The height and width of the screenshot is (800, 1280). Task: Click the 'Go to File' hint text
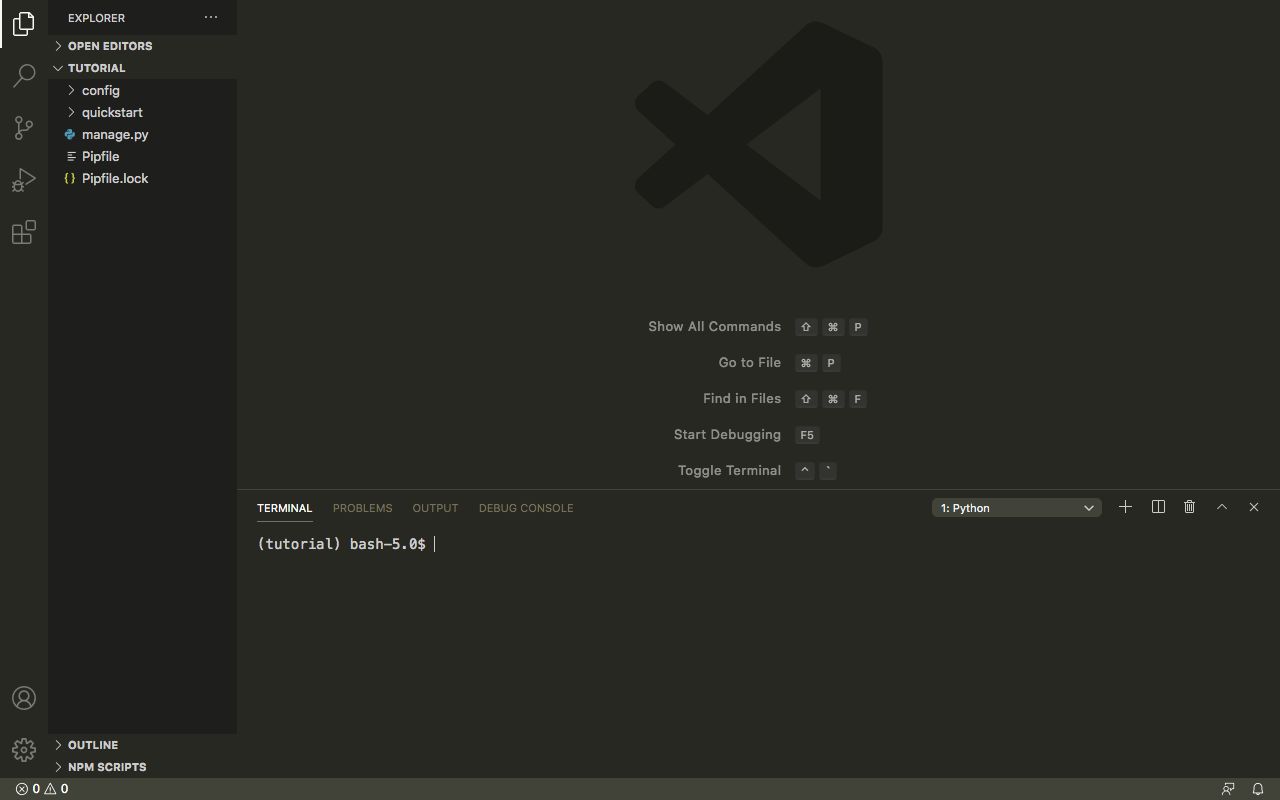pyautogui.click(x=749, y=363)
